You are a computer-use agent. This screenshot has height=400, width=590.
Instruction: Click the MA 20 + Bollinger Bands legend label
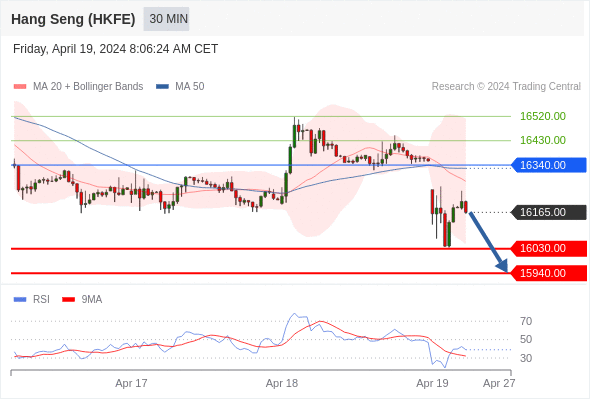click(x=88, y=87)
